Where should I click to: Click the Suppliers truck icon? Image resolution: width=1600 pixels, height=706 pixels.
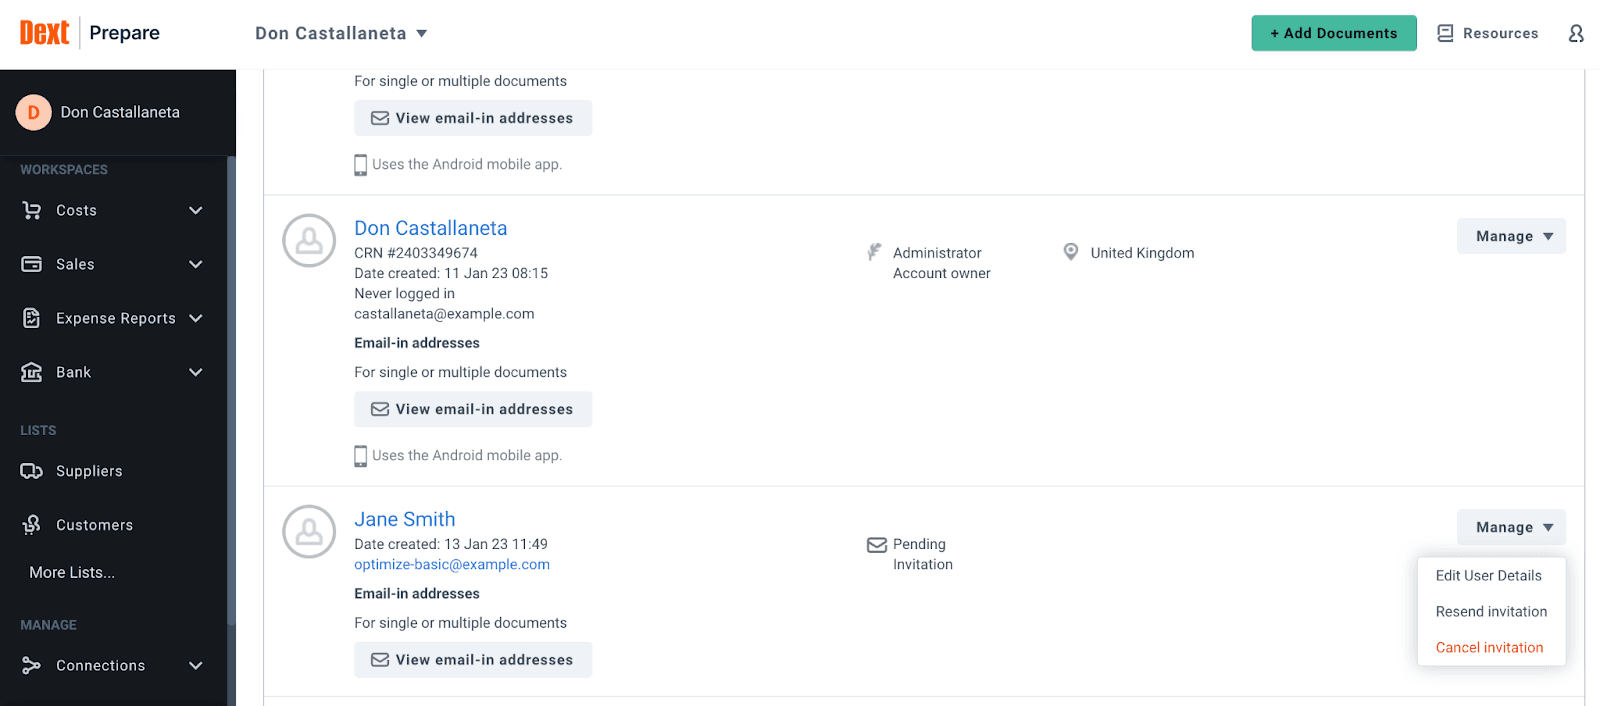click(32, 471)
